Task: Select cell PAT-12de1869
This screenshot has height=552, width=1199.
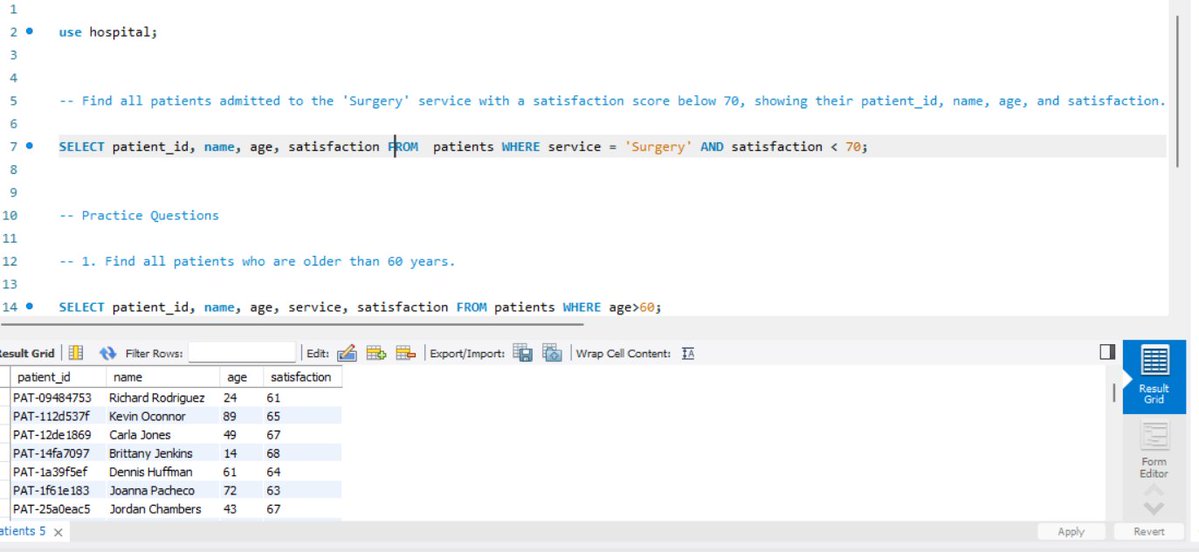Action: (58, 435)
